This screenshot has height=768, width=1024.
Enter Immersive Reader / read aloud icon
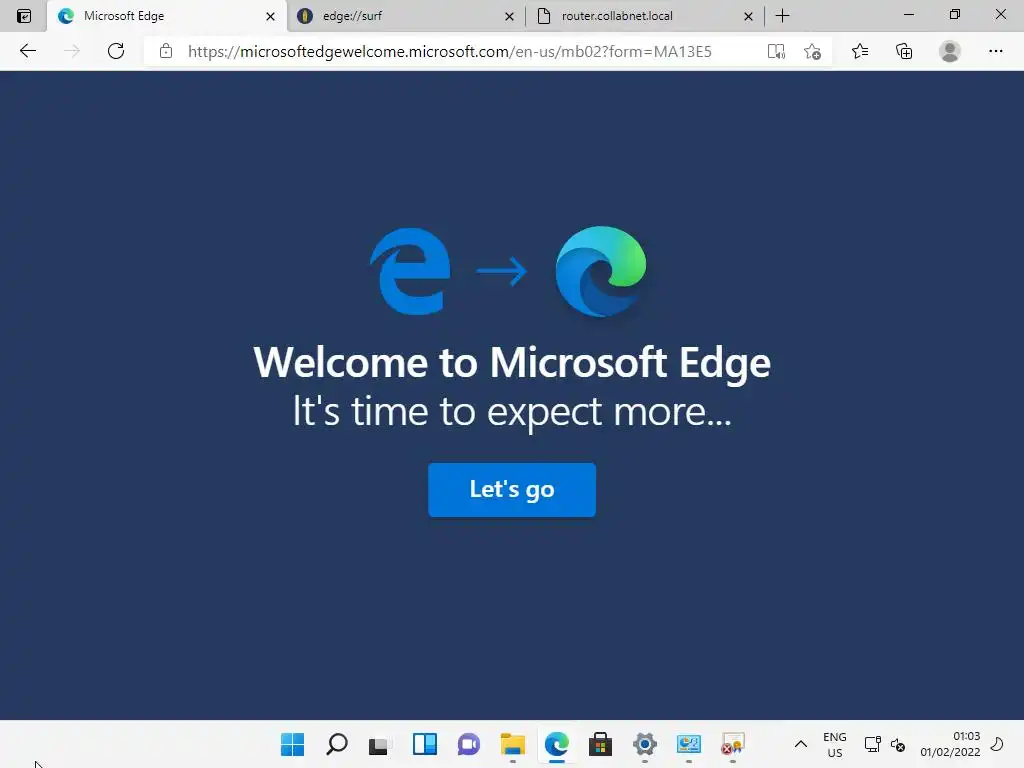(x=776, y=51)
